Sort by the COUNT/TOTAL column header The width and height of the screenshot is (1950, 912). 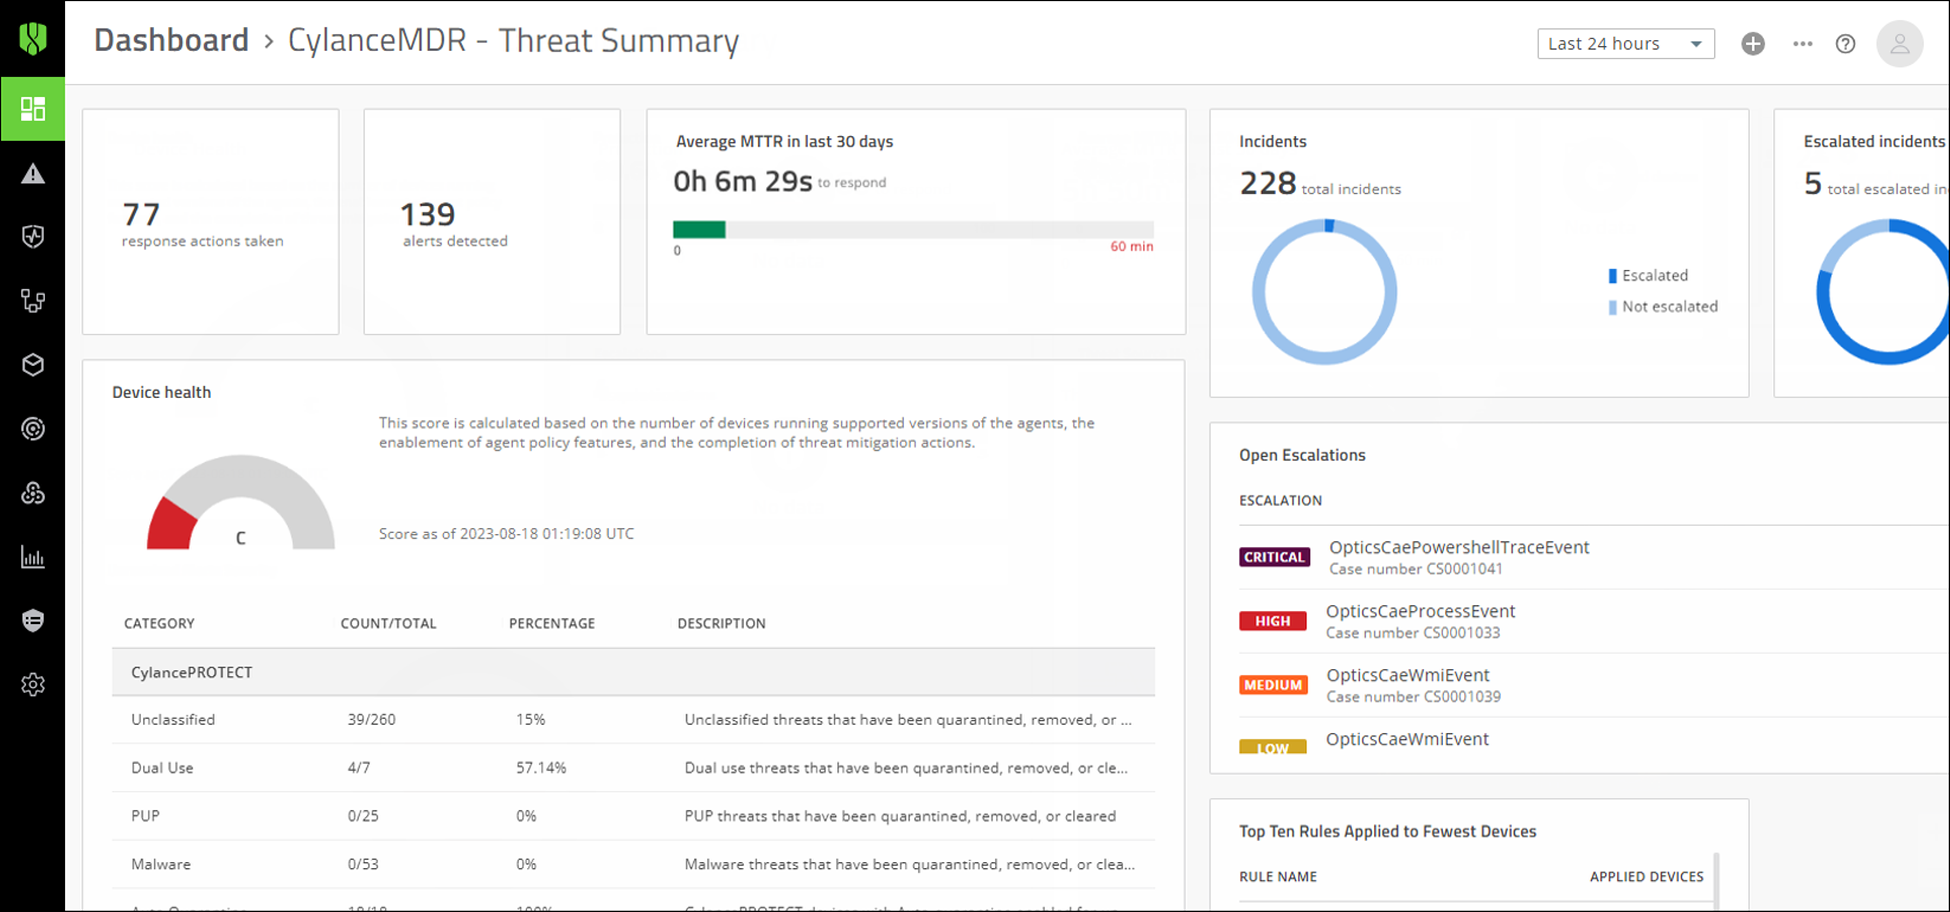[x=388, y=624]
